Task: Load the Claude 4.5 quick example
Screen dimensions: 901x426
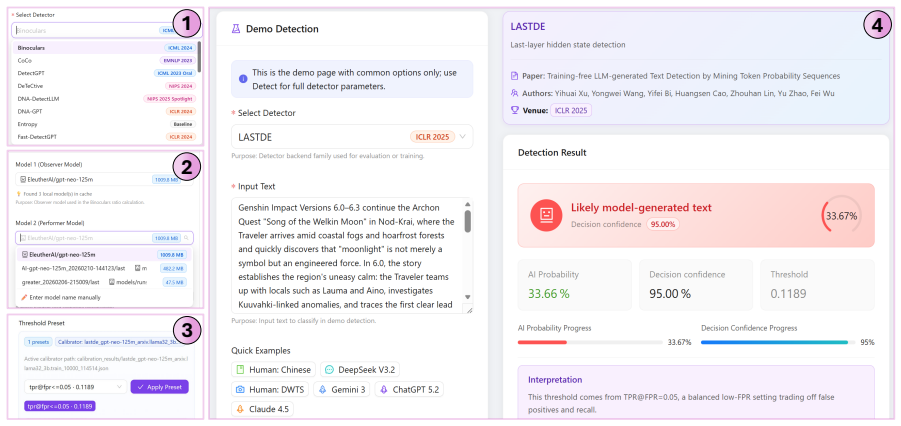Action: (x=263, y=409)
